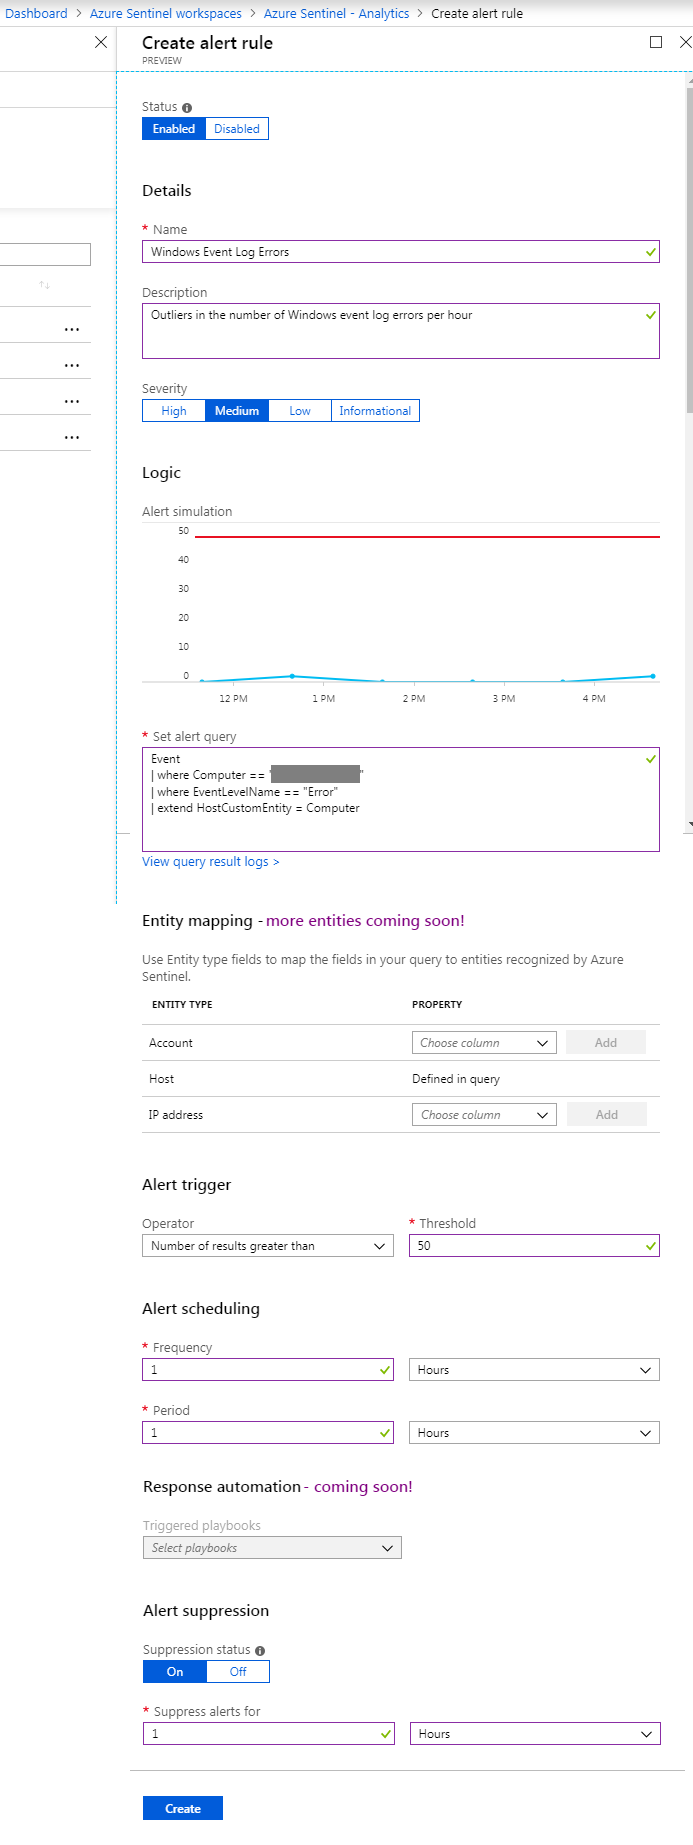
Task: Open first row ellipsis menu in left list
Action: (x=72, y=329)
